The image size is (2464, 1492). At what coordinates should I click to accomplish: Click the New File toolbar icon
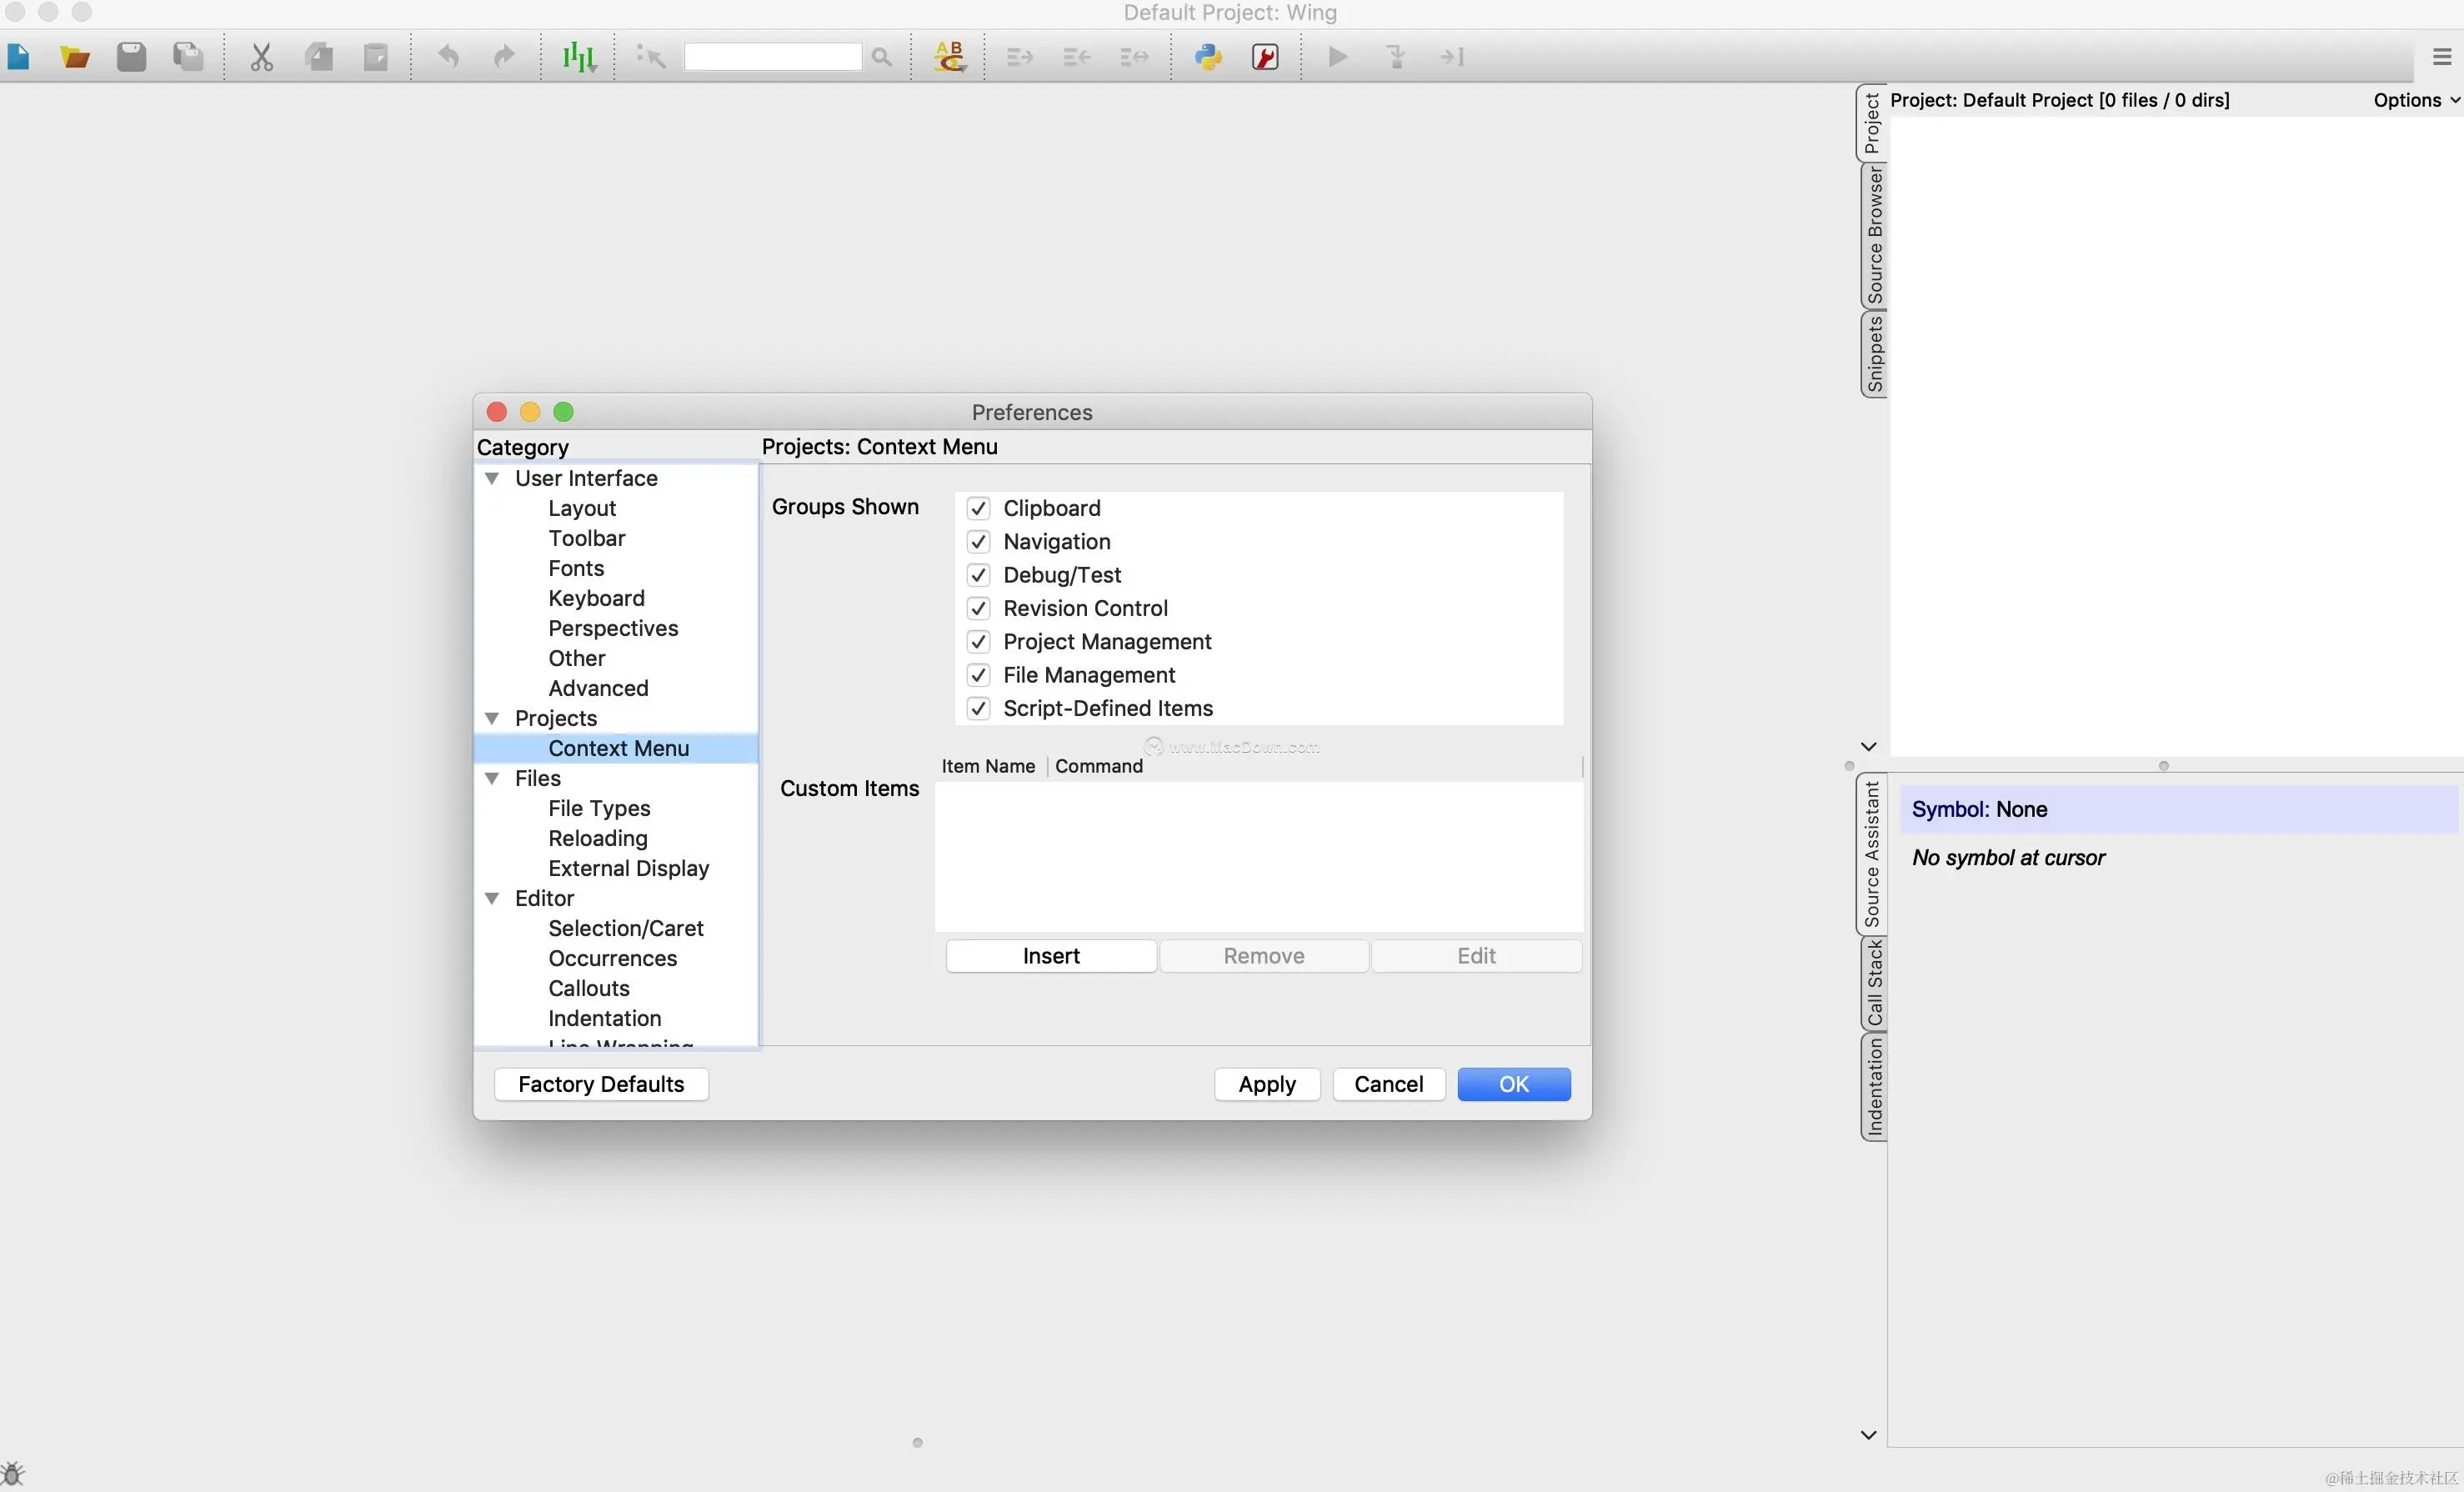point(18,57)
